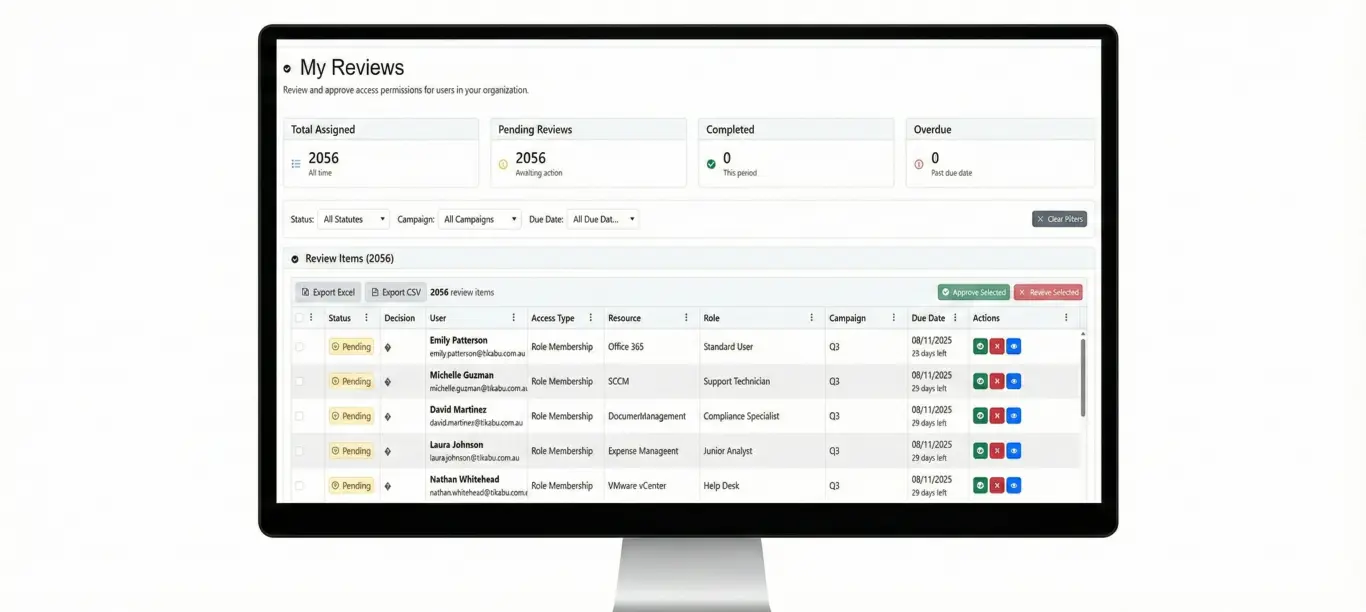Click the Export Excel button

328,292
